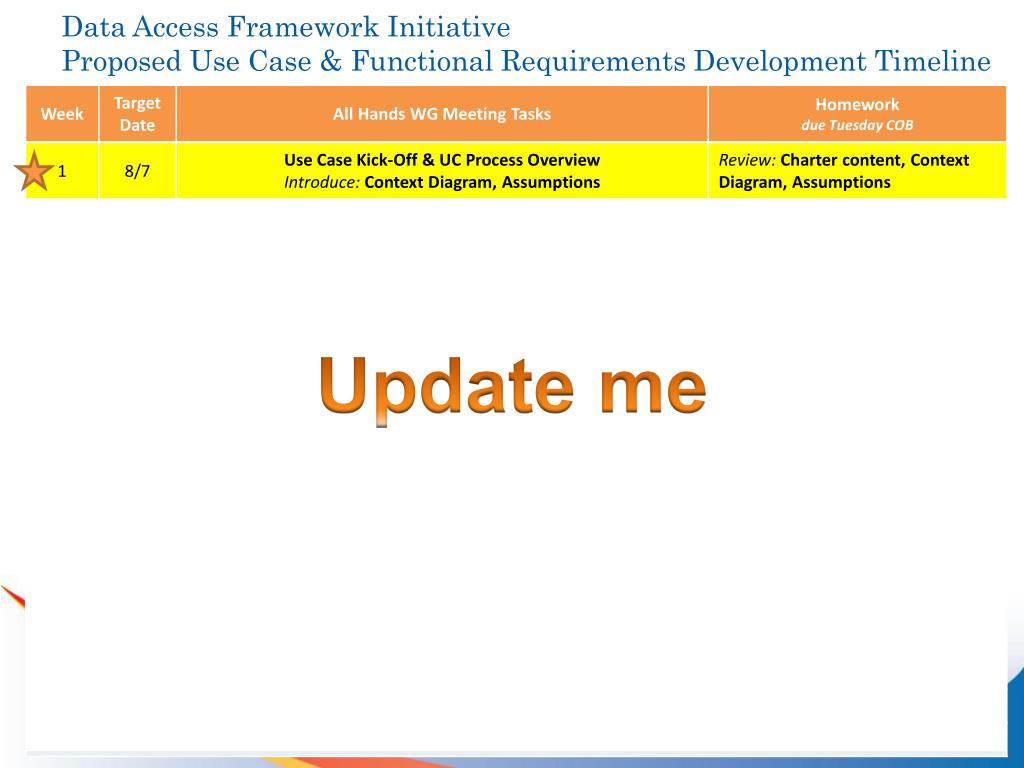
Task: Click "Introduce: Context Diagram, Assumptions" line
Action: tap(442, 182)
